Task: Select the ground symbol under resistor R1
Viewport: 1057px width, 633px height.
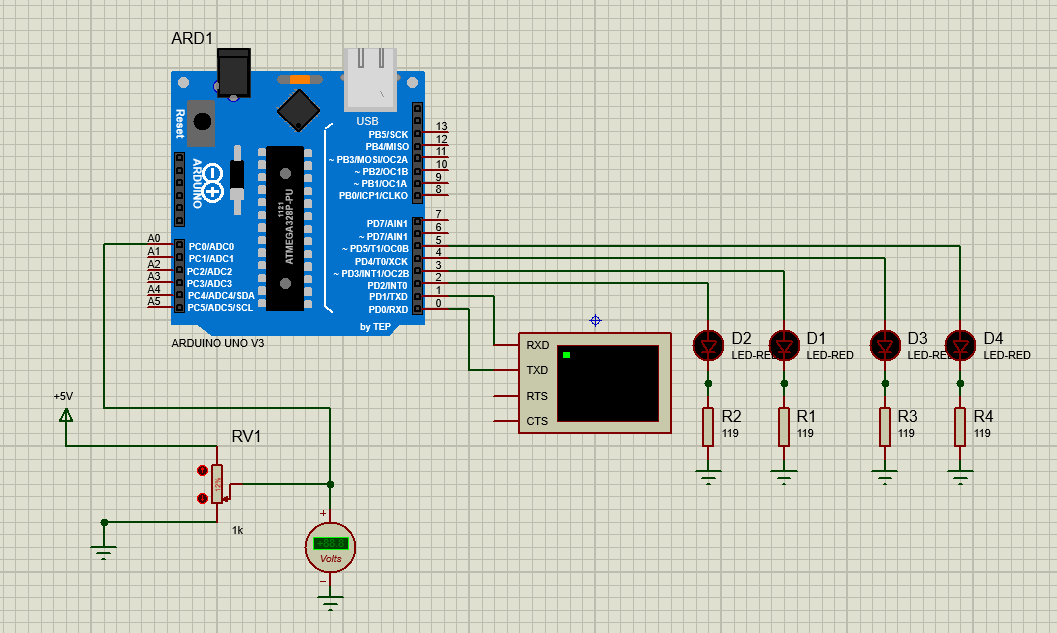Action: [784, 477]
